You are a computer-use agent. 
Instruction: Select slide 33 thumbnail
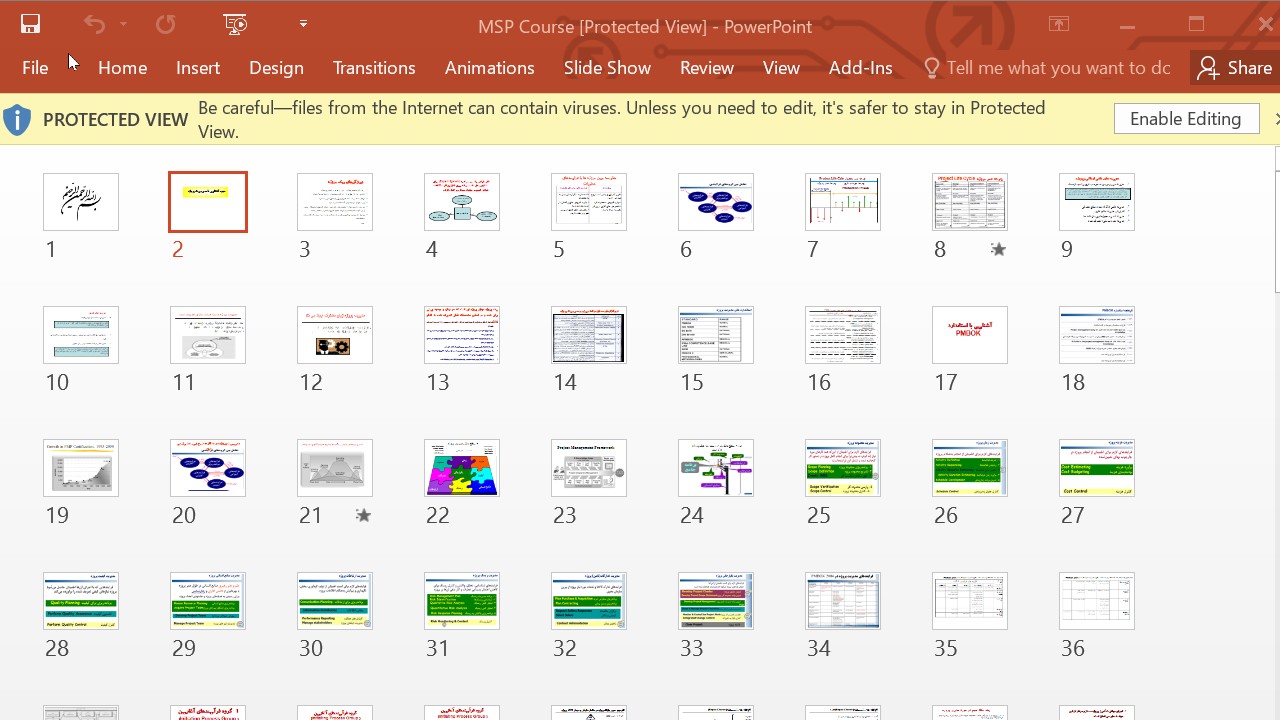coord(716,601)
